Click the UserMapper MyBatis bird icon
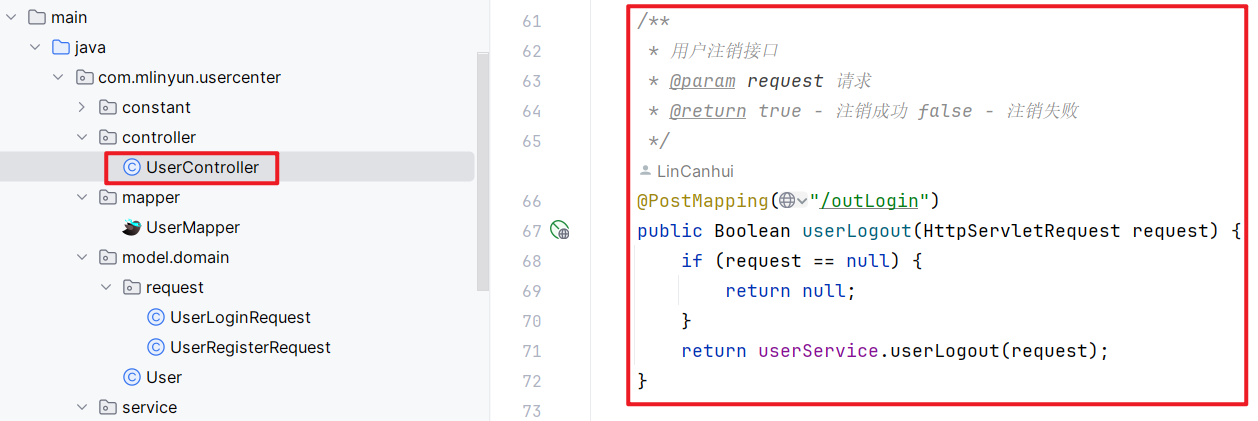The width and height of the screenshot is (1258, 421). pyautogui.click(x=131, y=227)
